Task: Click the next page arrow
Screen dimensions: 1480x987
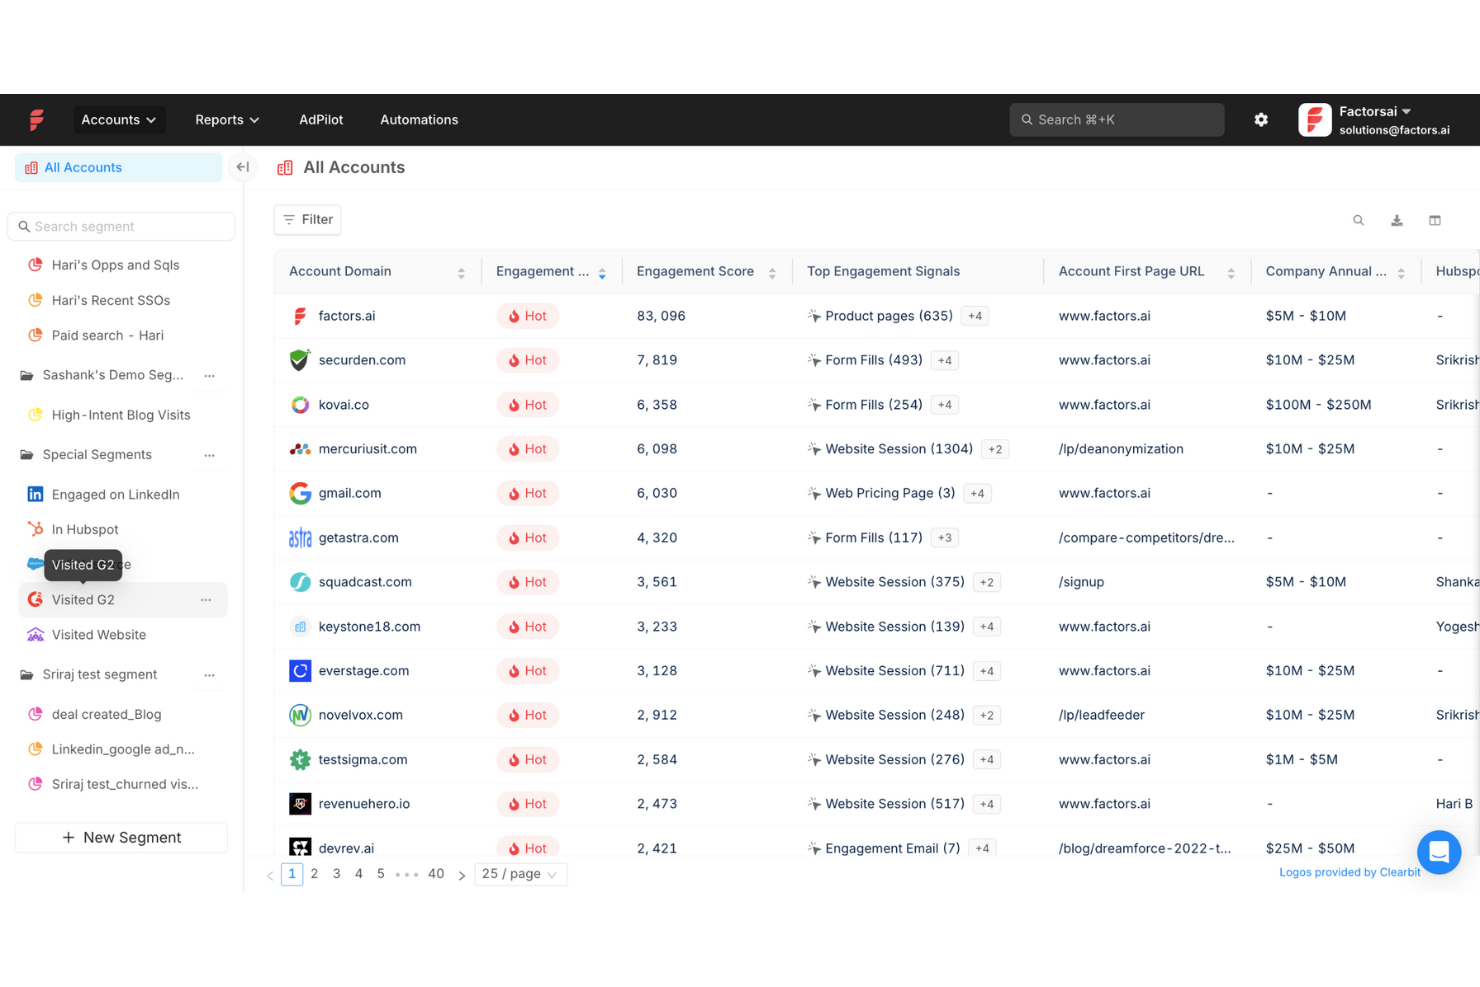Action: [461, 875]
